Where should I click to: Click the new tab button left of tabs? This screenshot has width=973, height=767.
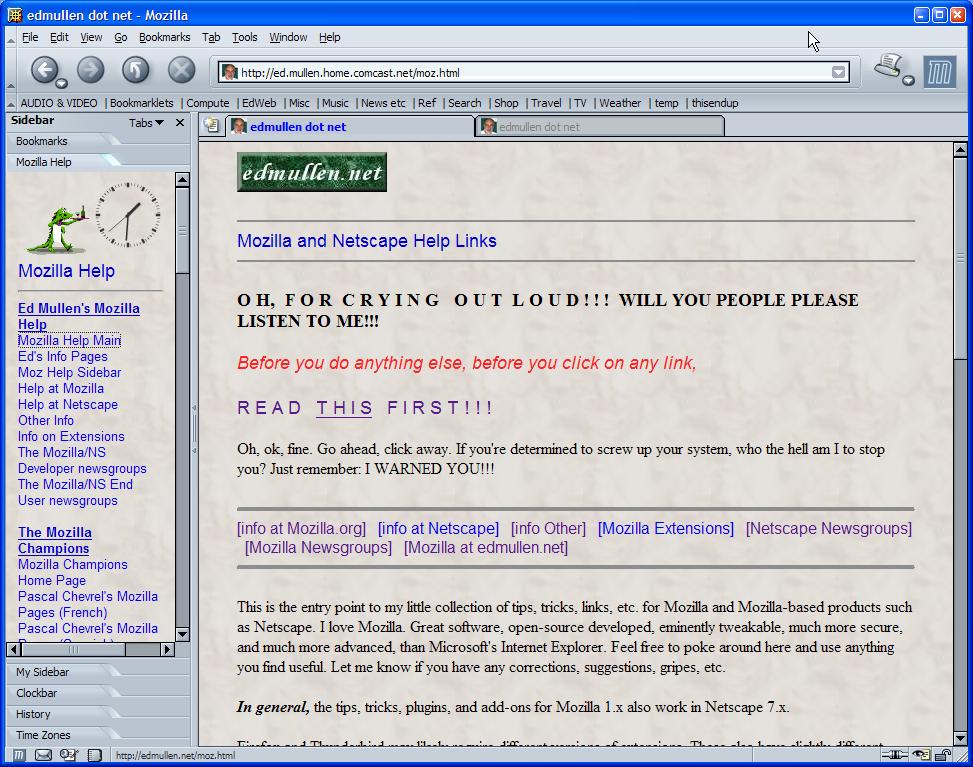211,126
